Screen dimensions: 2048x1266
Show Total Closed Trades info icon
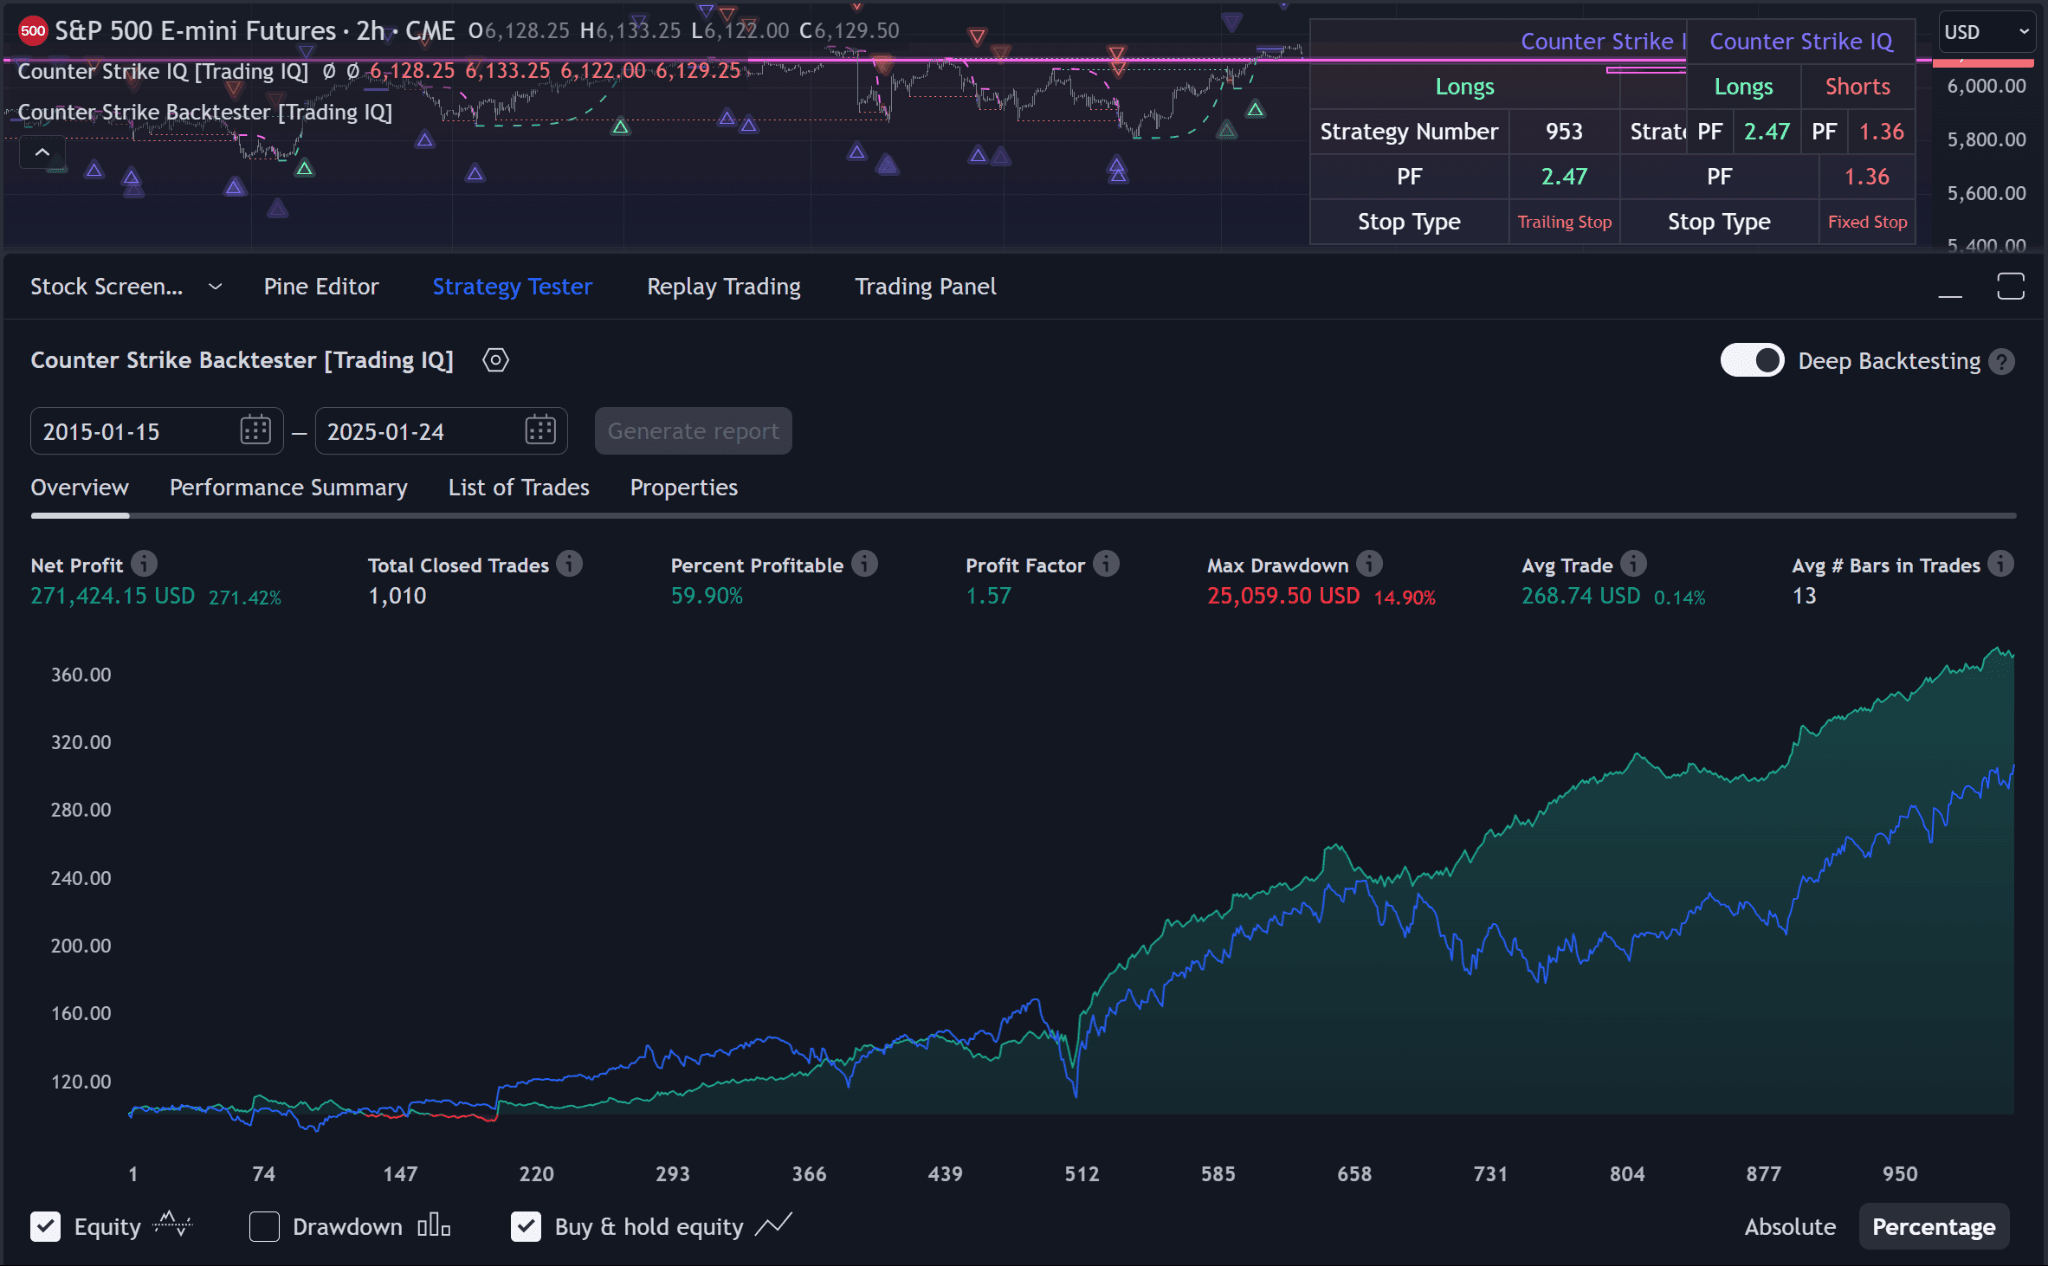coord(570,564)
